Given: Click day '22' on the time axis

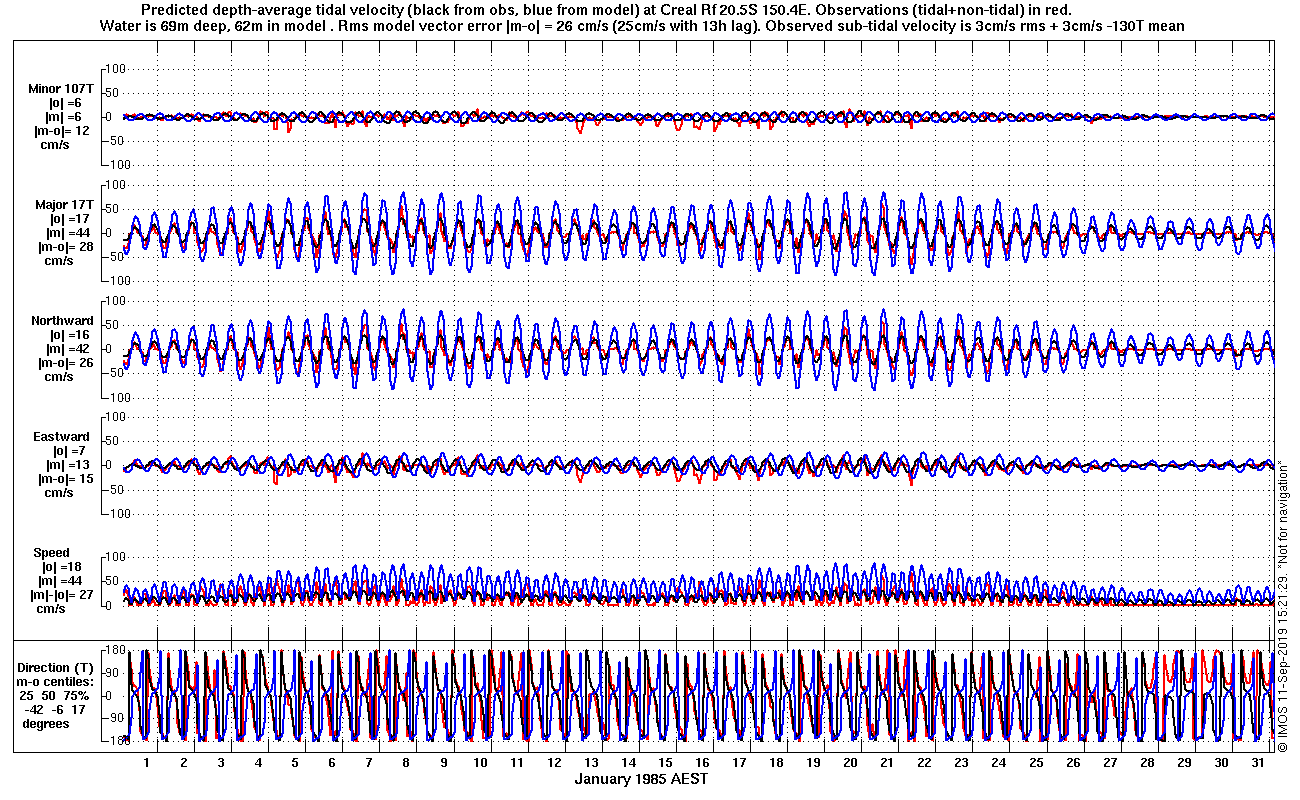Looking at the screenshot, I should click(x=924, y=762).
